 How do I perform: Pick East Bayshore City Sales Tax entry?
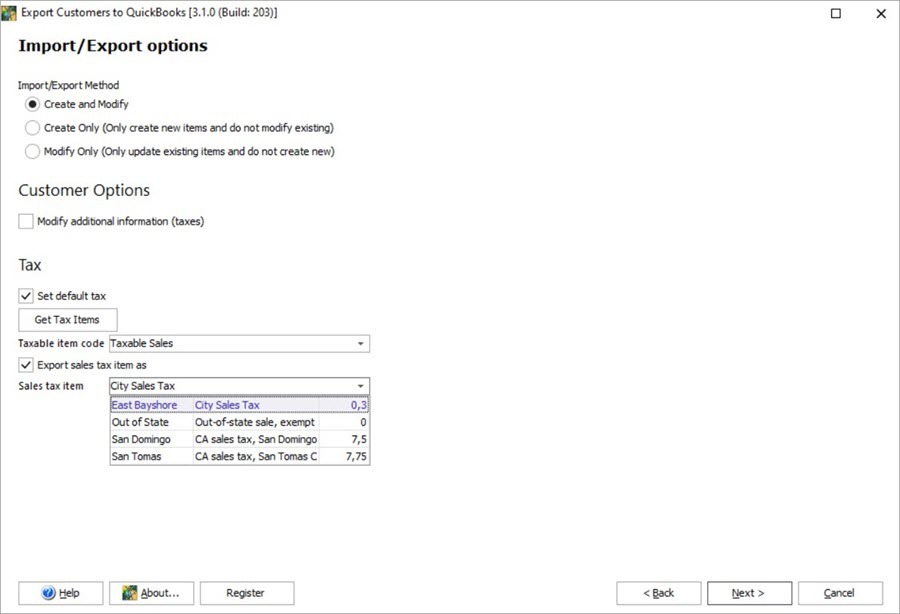239,405
